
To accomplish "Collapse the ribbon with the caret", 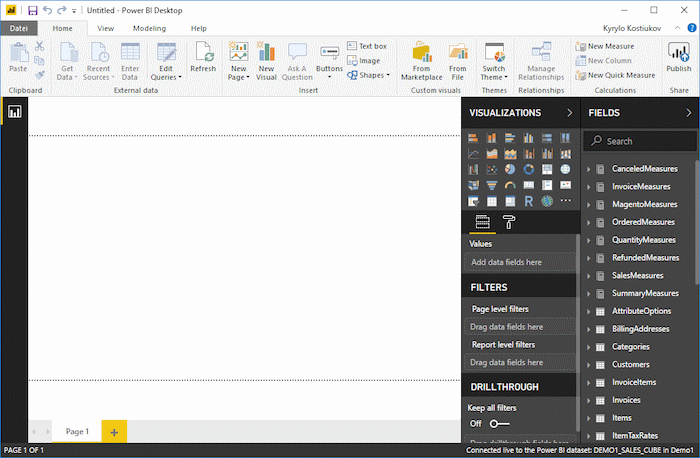I will point(677,28).
